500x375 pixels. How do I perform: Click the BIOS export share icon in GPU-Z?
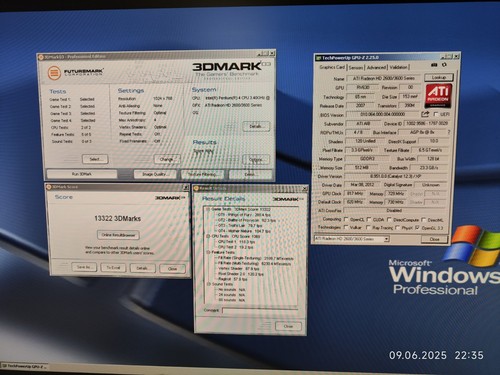point(425,114)
